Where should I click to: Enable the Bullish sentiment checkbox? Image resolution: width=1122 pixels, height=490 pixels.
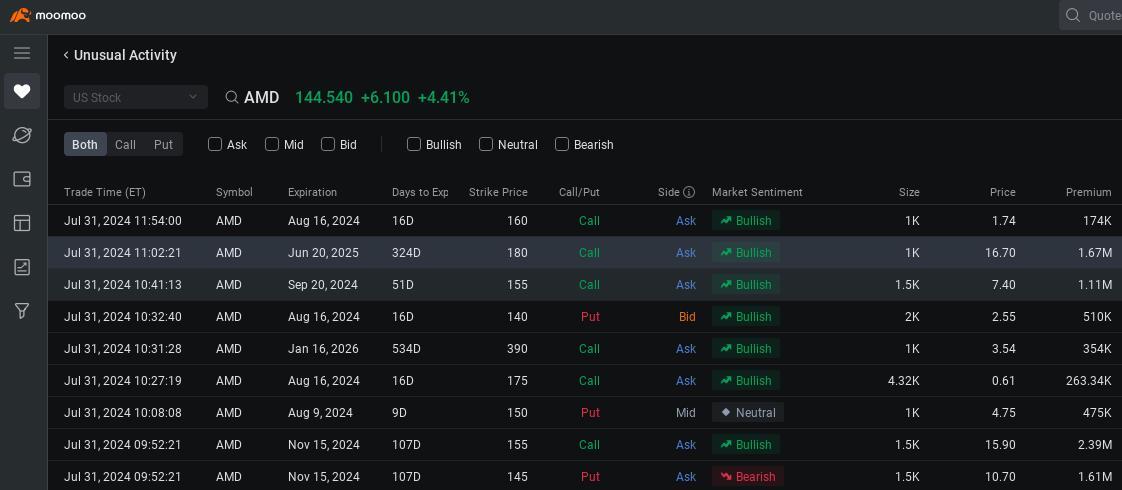414,144
